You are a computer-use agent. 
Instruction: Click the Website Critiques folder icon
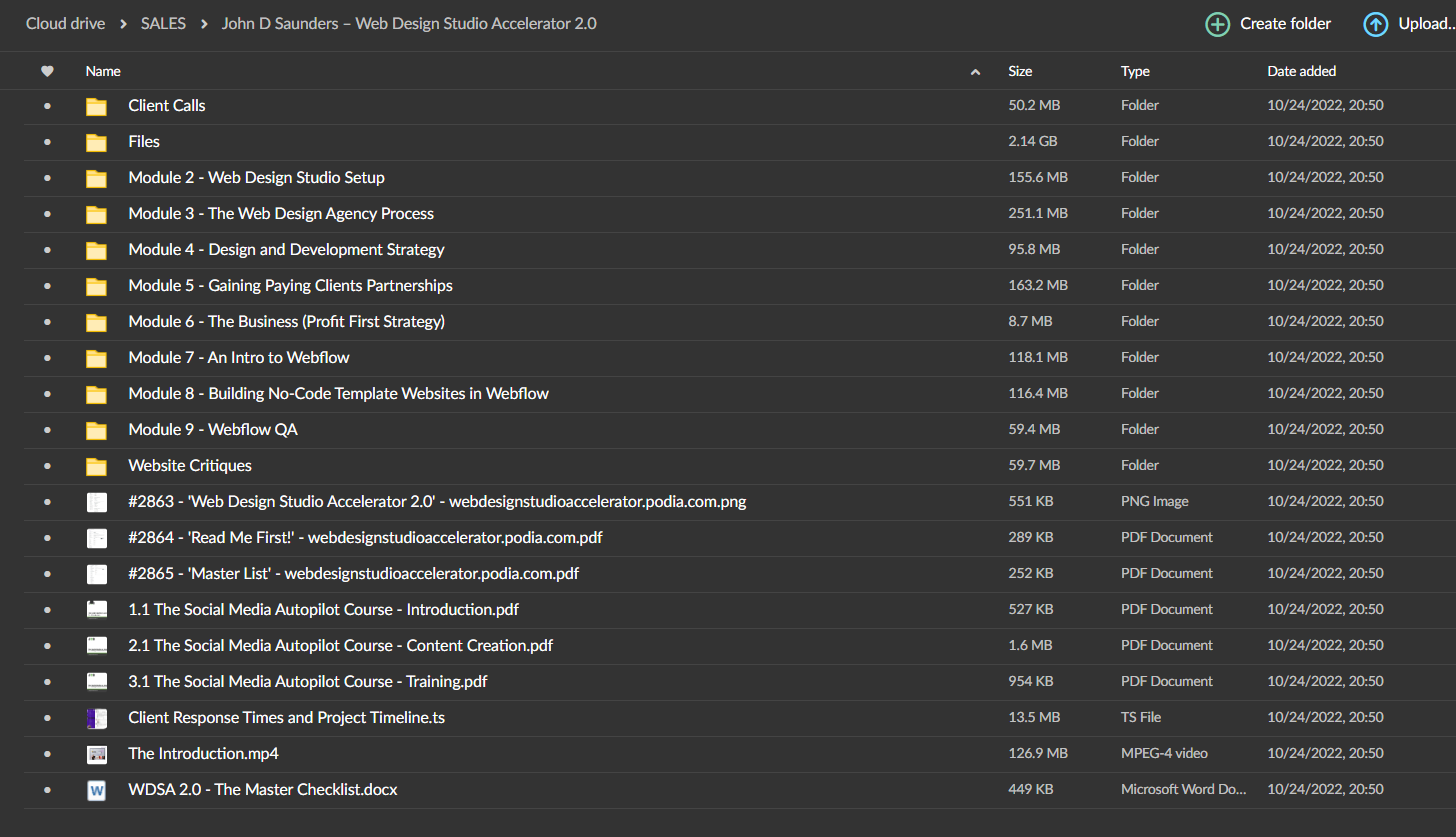click(96, 466)
